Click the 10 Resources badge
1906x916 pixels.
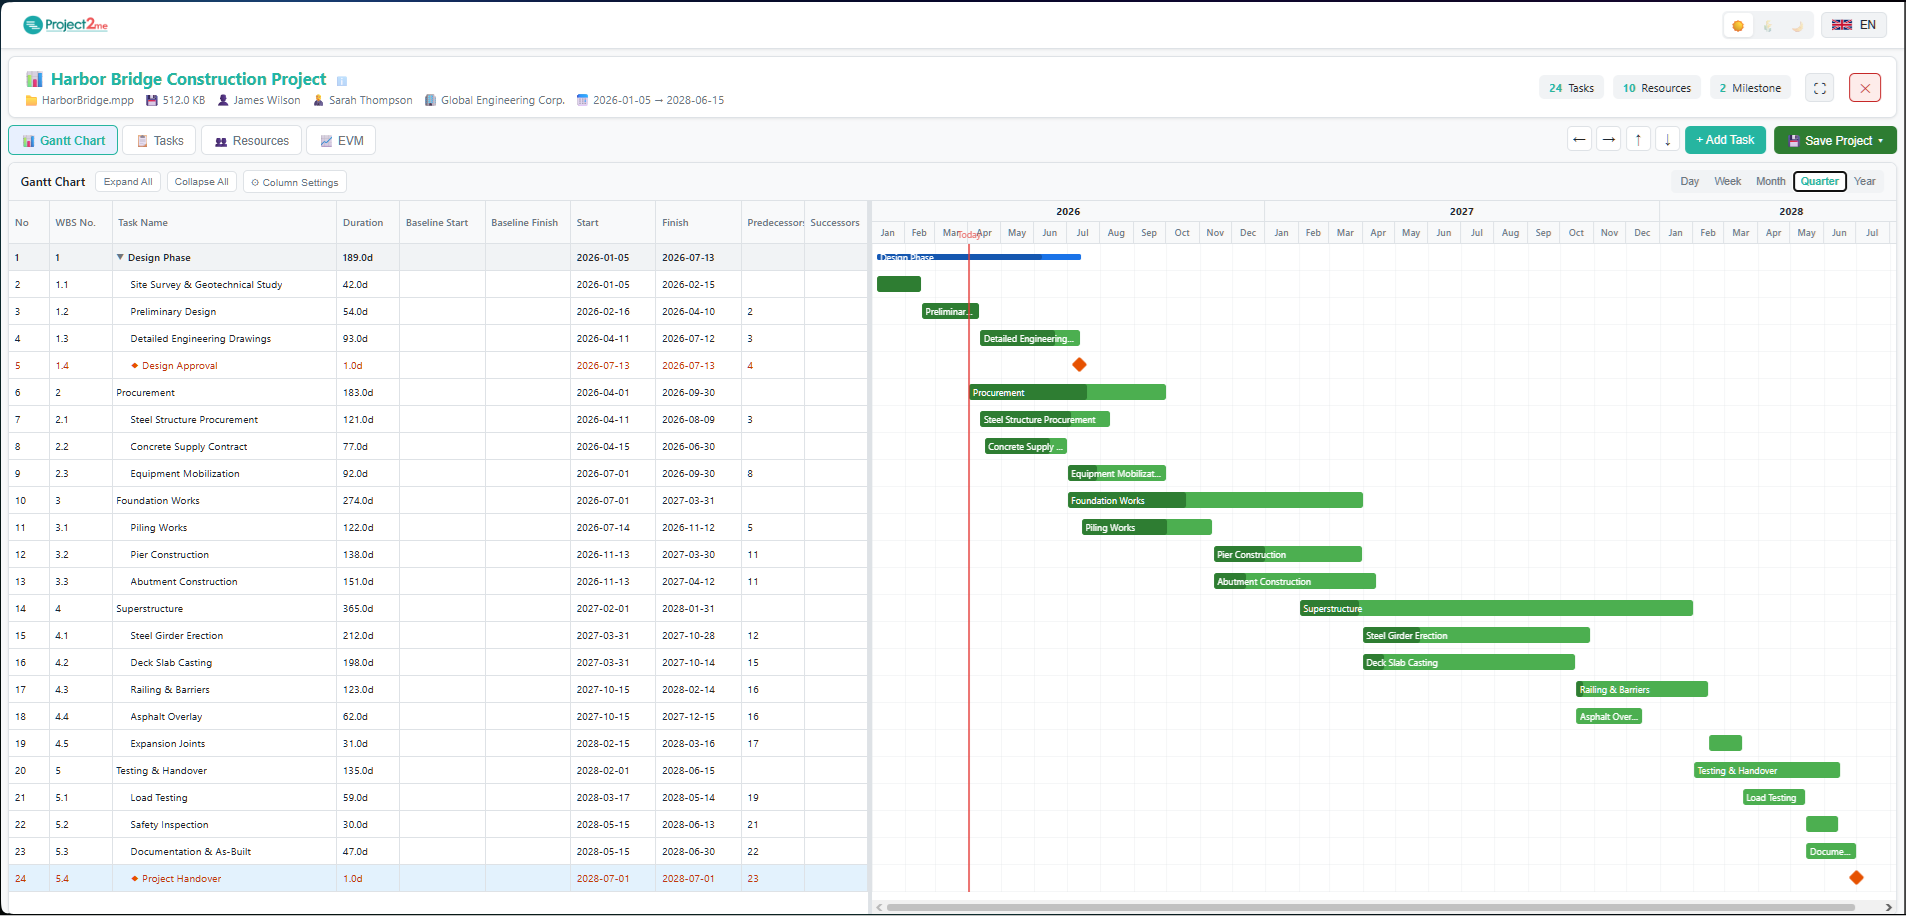(1656, 88)
